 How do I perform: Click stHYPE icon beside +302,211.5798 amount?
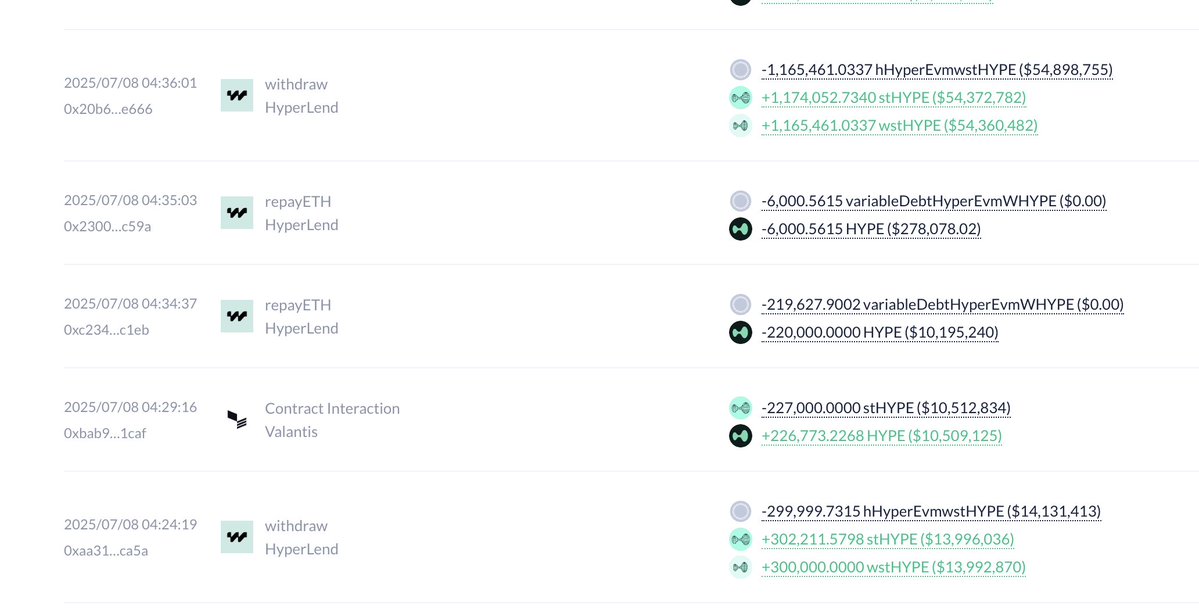click(x=740, y=539)
